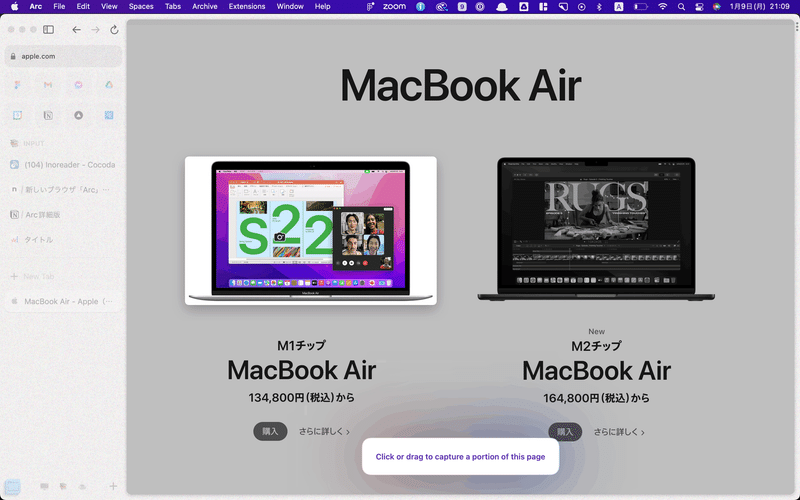Click the blue info circle menu bar icon
Image resolution: width=800 pixels, height=500 pixels.
[x=420, y=7]
